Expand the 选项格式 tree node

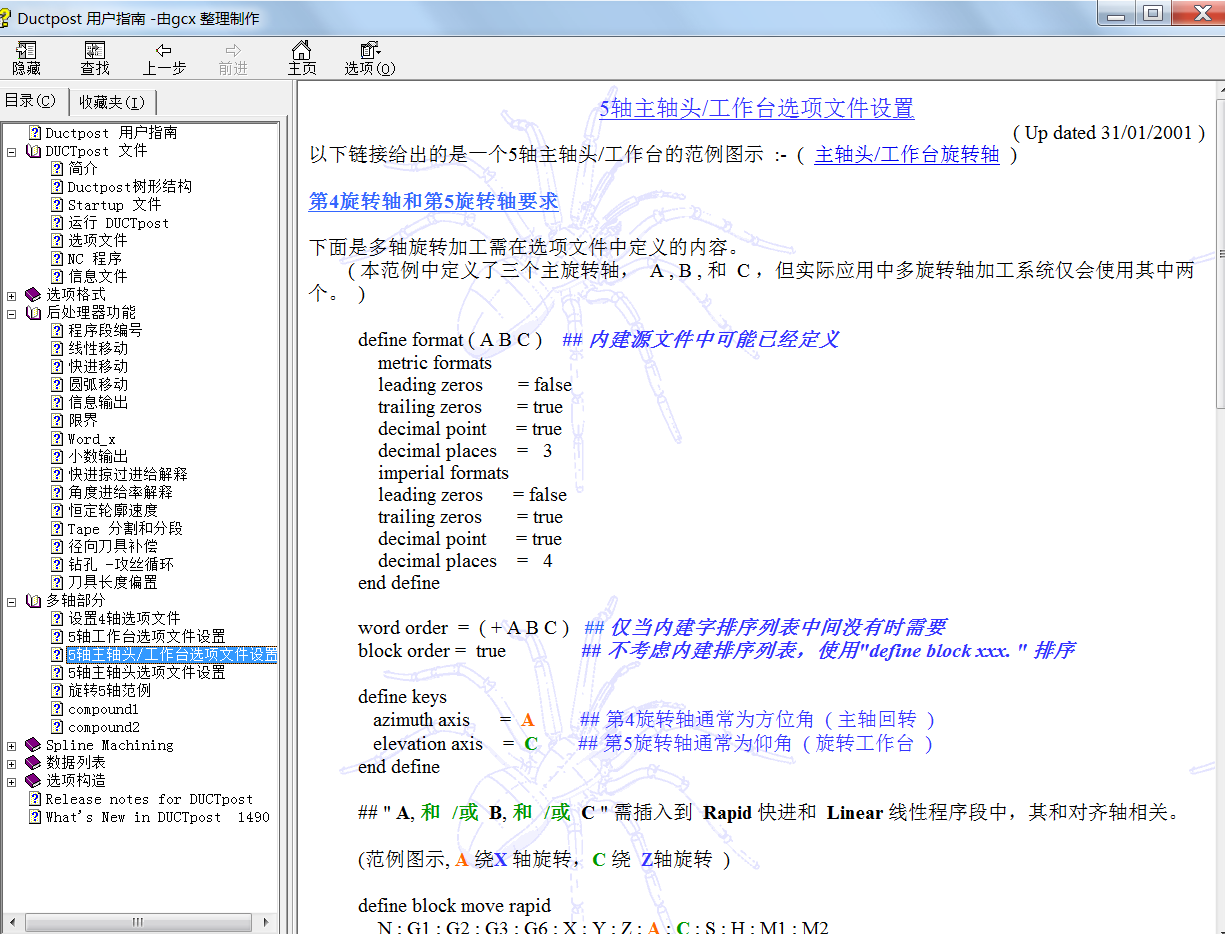point(12,295)
